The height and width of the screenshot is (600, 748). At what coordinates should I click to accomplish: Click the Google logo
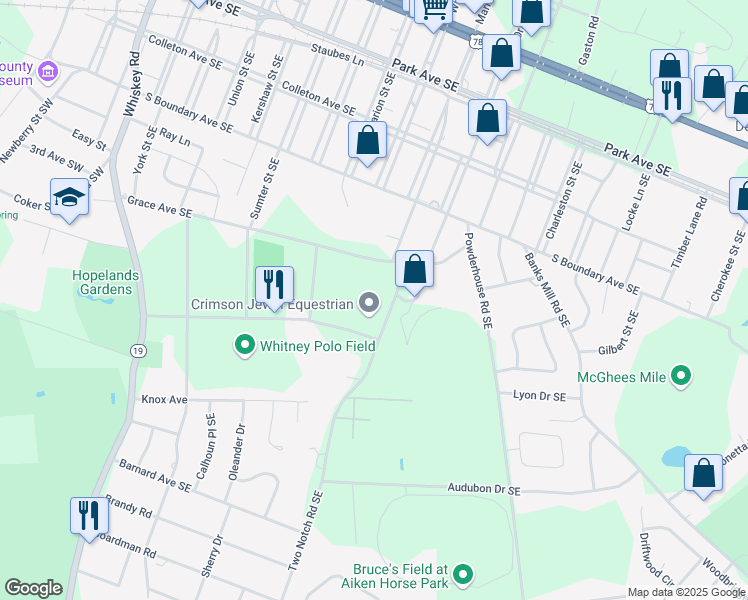pyautogui.click(x=33, y=588)
